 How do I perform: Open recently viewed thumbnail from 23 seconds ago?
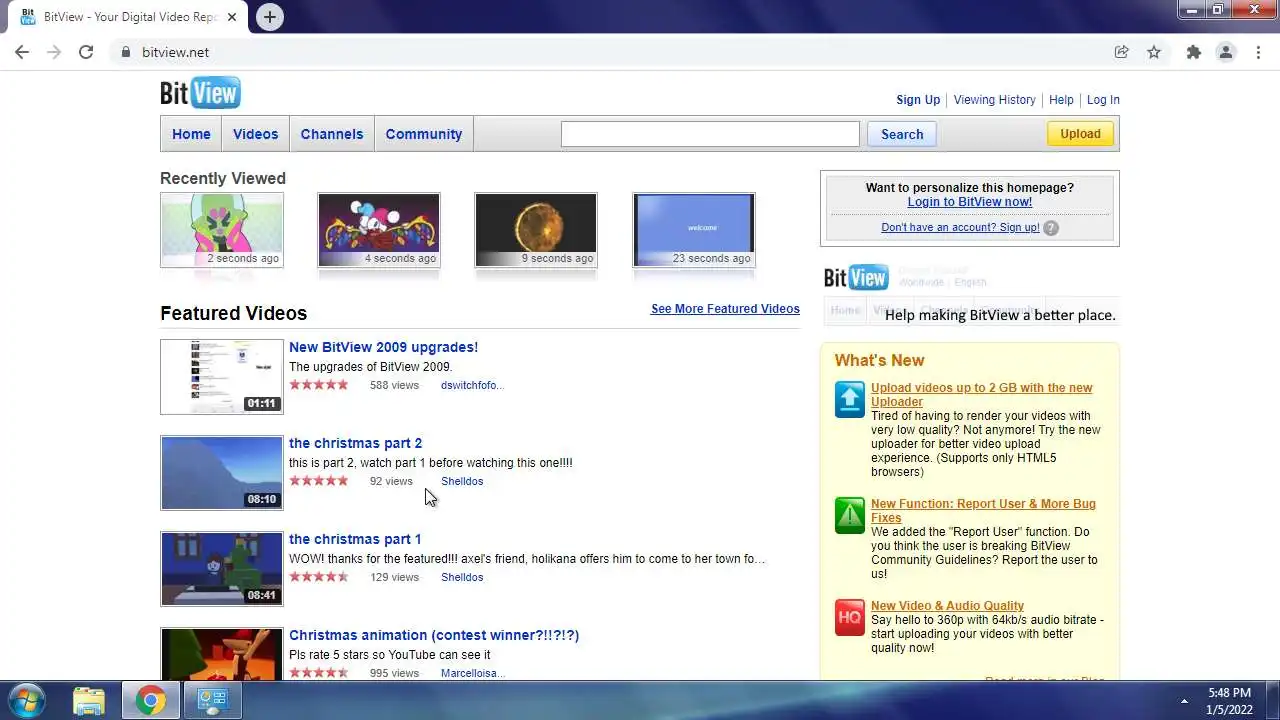tap(694, 230)
